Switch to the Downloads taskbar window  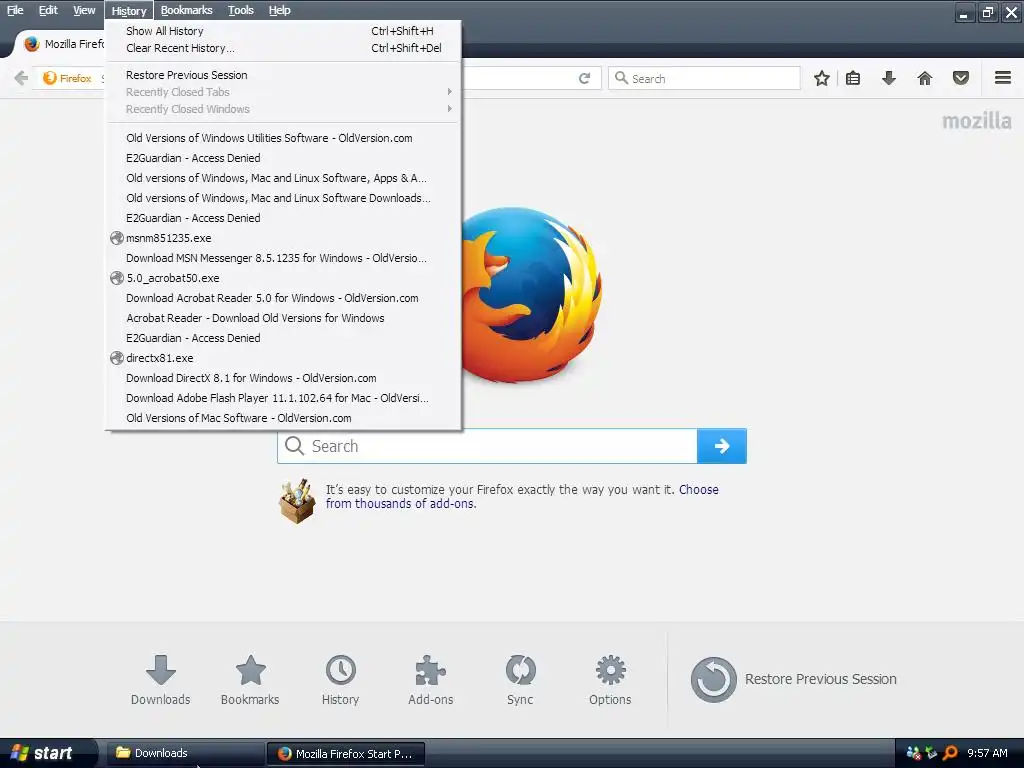coord(185,753)
